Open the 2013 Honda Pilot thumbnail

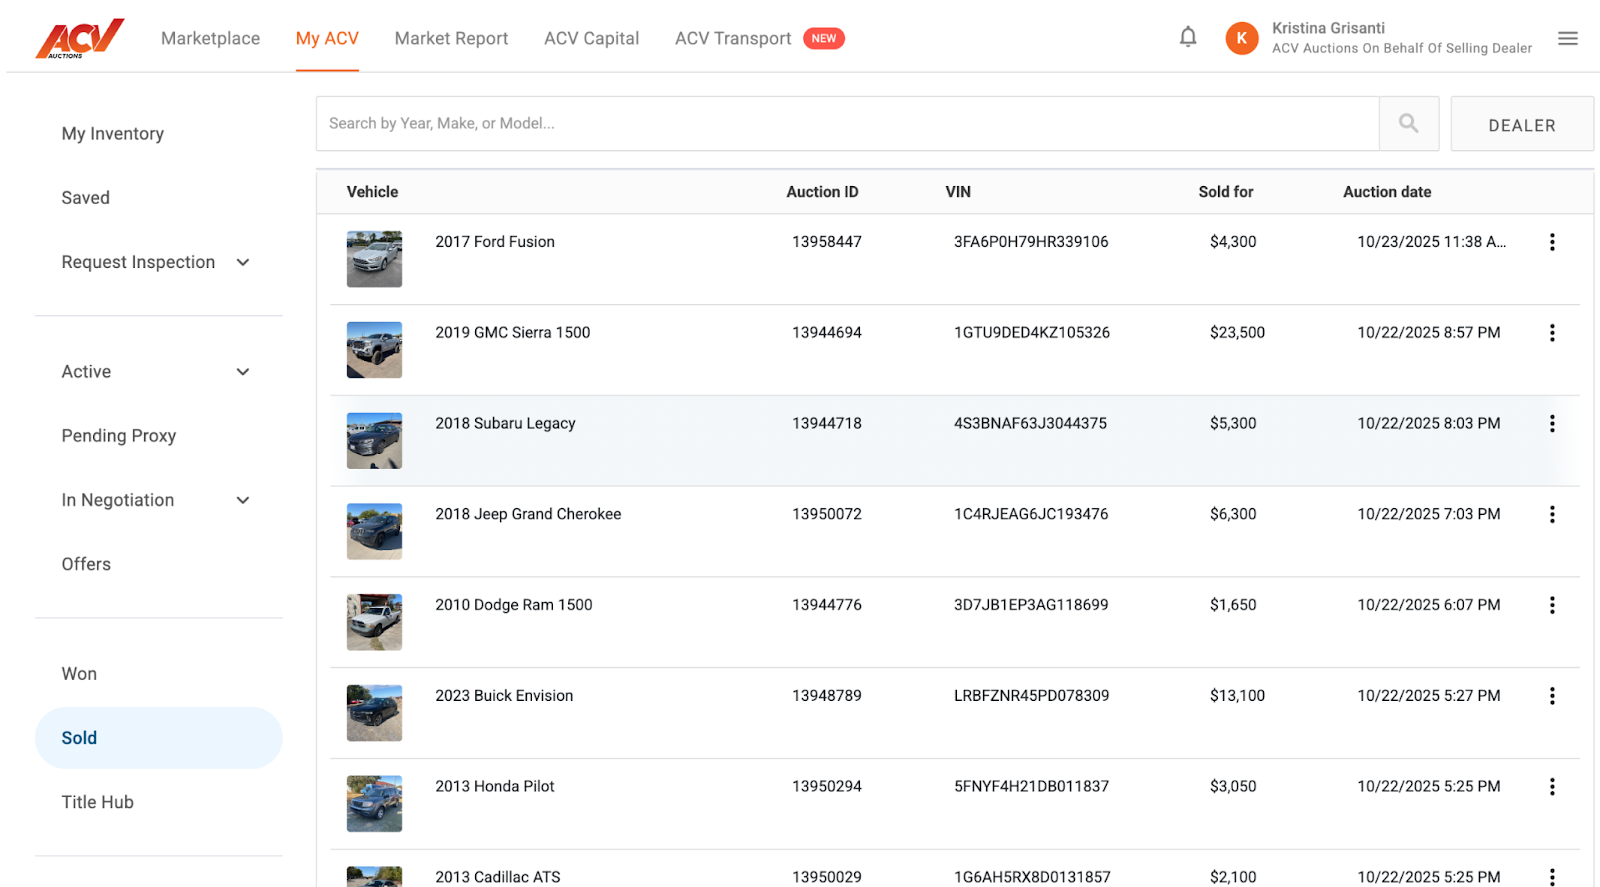tap(374, 804)
